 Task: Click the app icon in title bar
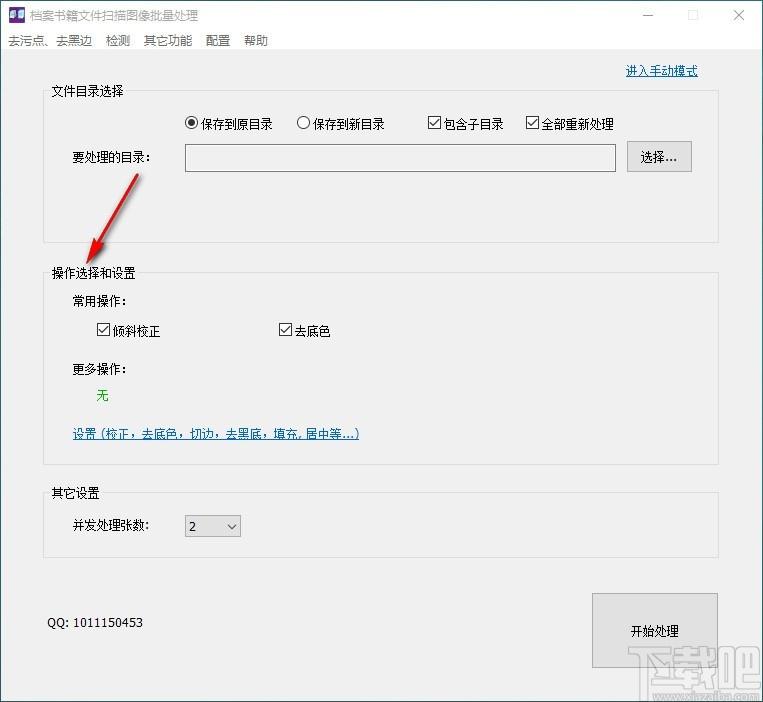[17, 15]
